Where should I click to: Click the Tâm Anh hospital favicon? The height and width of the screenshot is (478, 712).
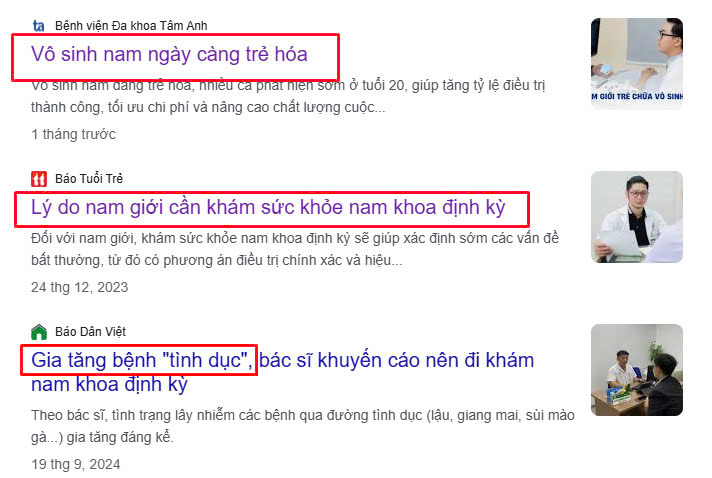[39, 26]
